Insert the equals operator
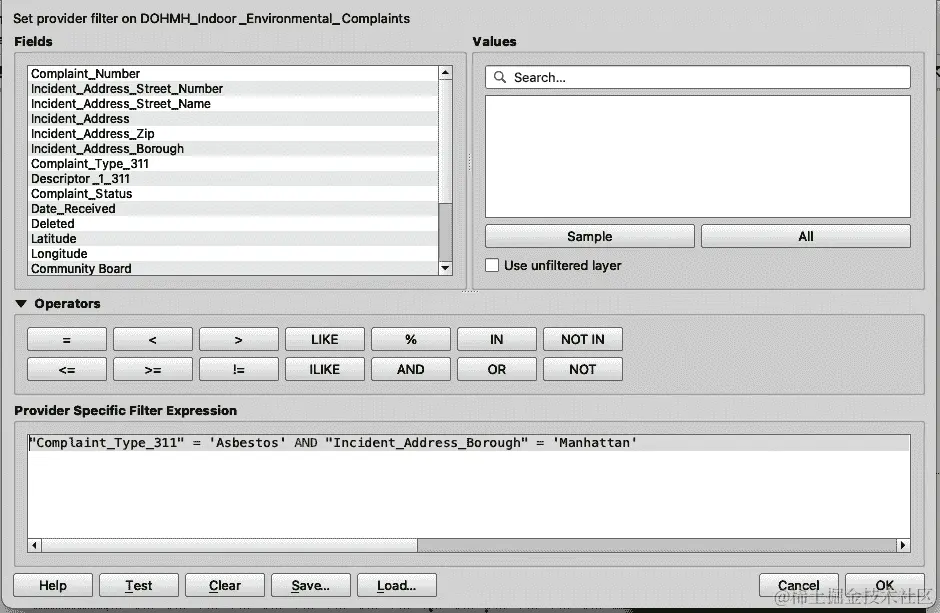Image resolution: width=940 pixels, height=613 pixels. pos(67,339)
